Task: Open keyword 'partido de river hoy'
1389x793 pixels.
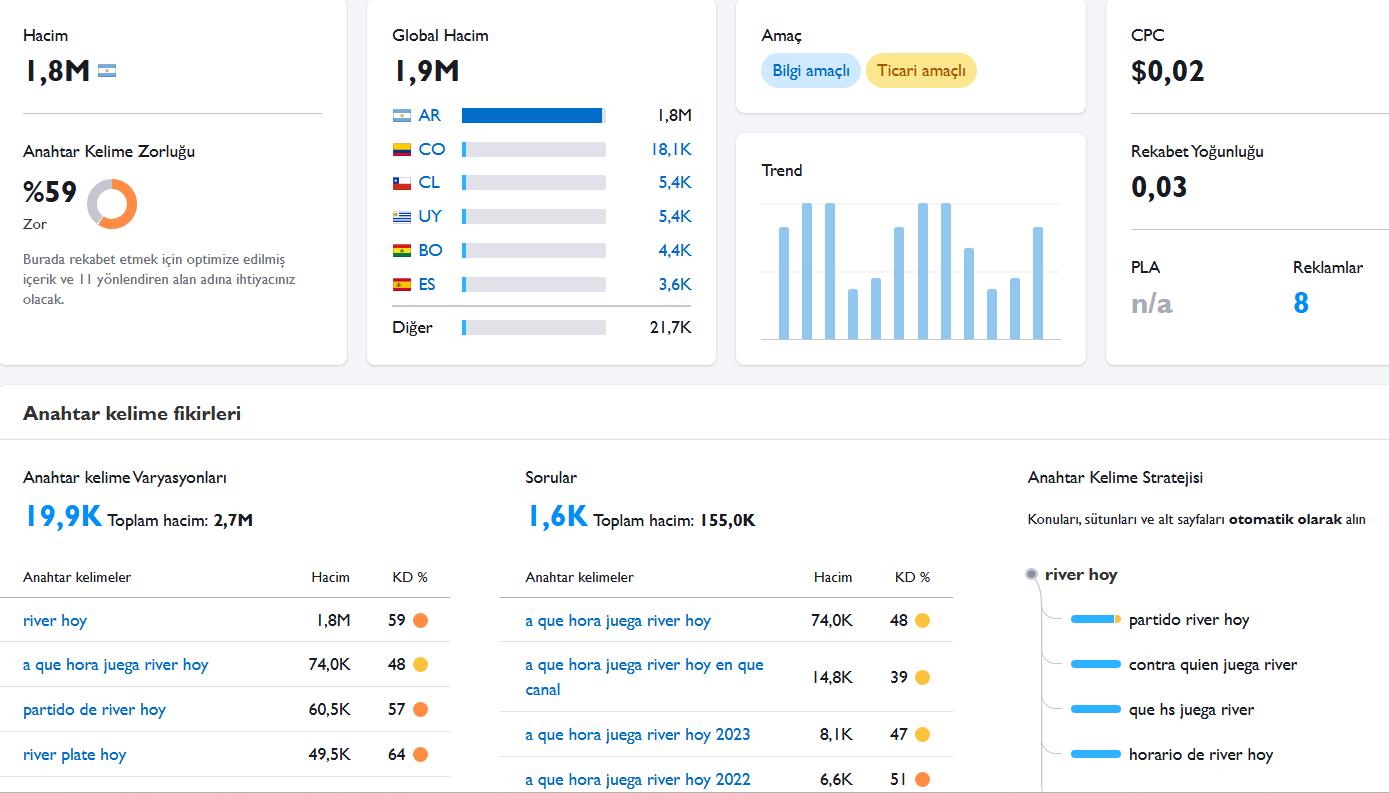Action: click(94, 710)
